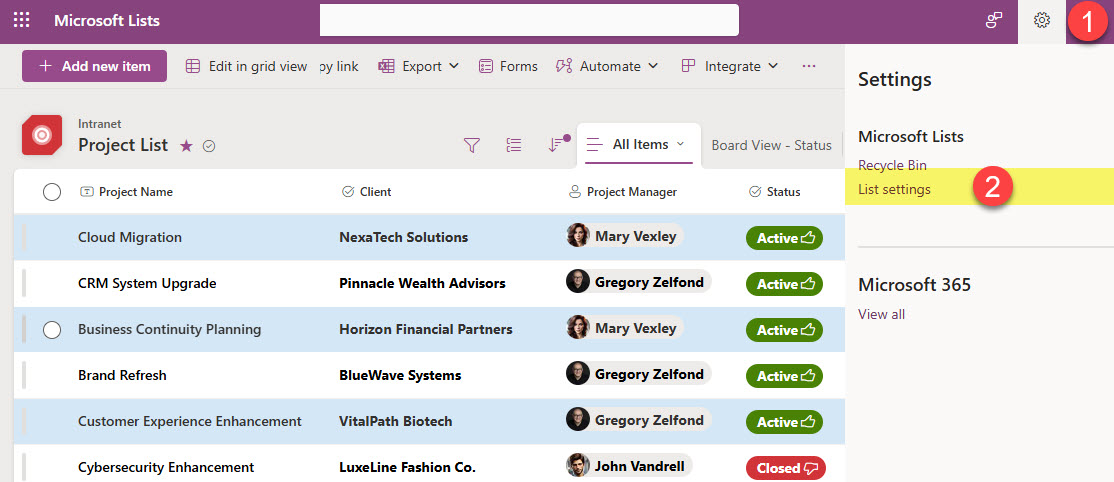Expand the Integrate dropdown

pyautogui.click(x=773, y=66)
